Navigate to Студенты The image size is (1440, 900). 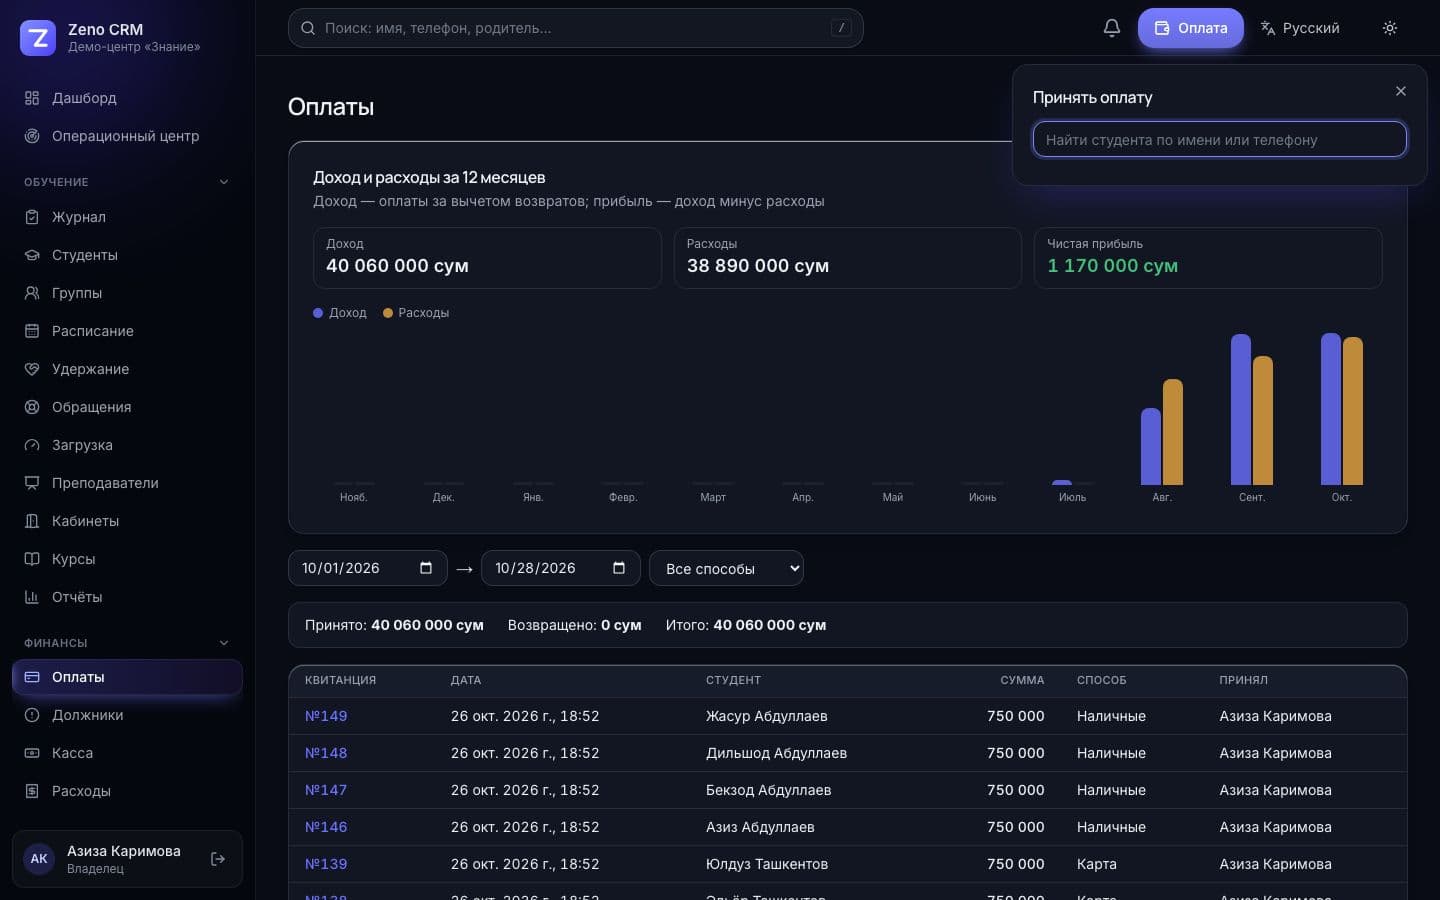point(127,255)
